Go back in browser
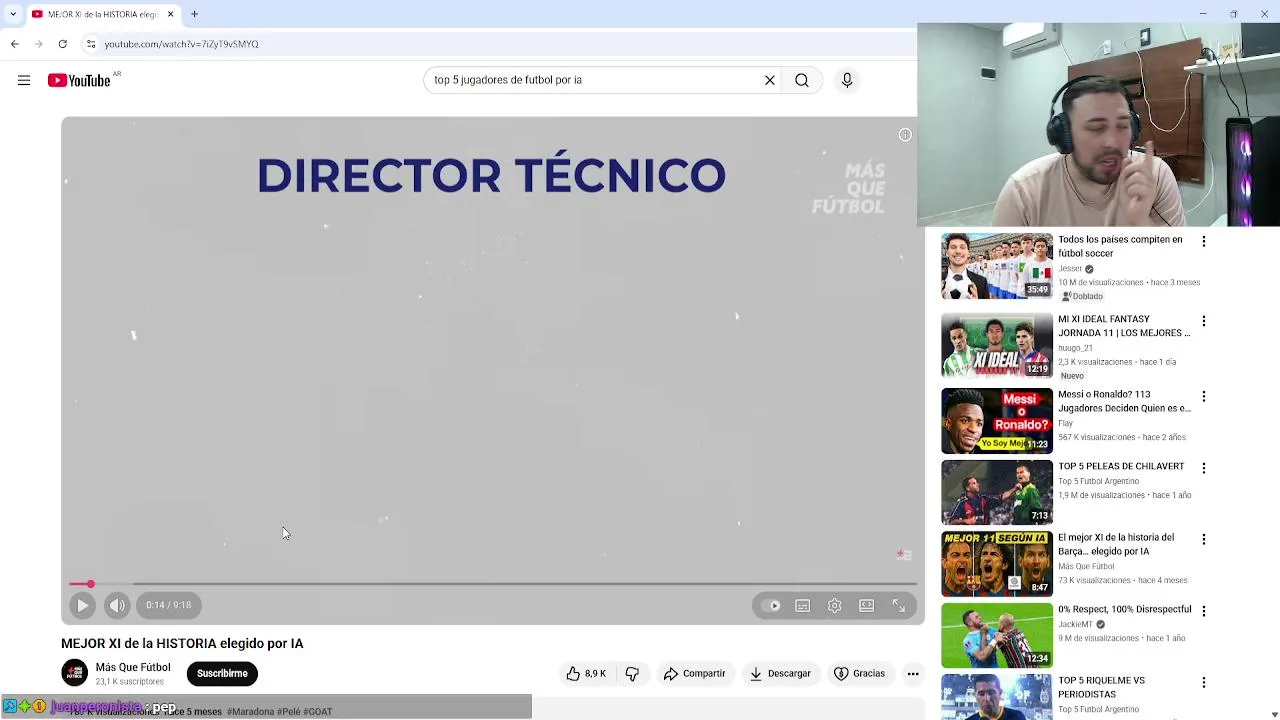The height and width of the screenshot is (720, 1280). (14, 44)
